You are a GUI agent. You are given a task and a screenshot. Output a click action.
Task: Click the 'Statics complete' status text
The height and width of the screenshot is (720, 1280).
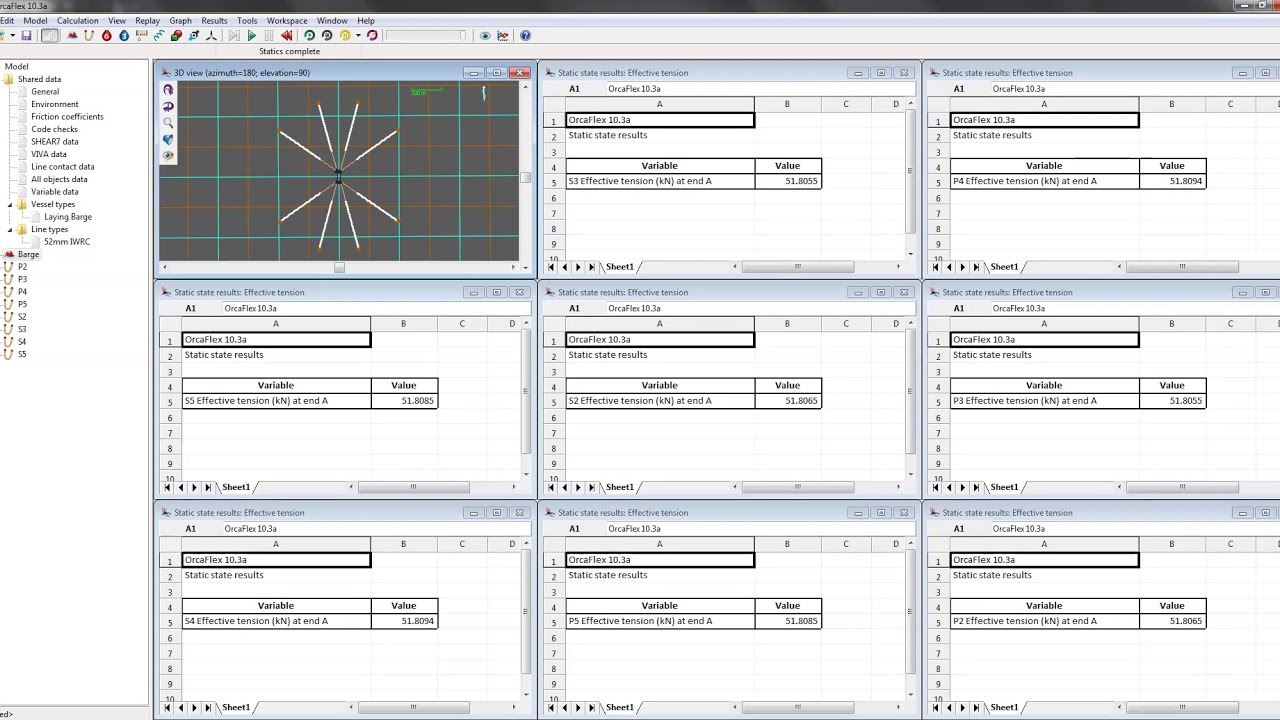point(289,51)
